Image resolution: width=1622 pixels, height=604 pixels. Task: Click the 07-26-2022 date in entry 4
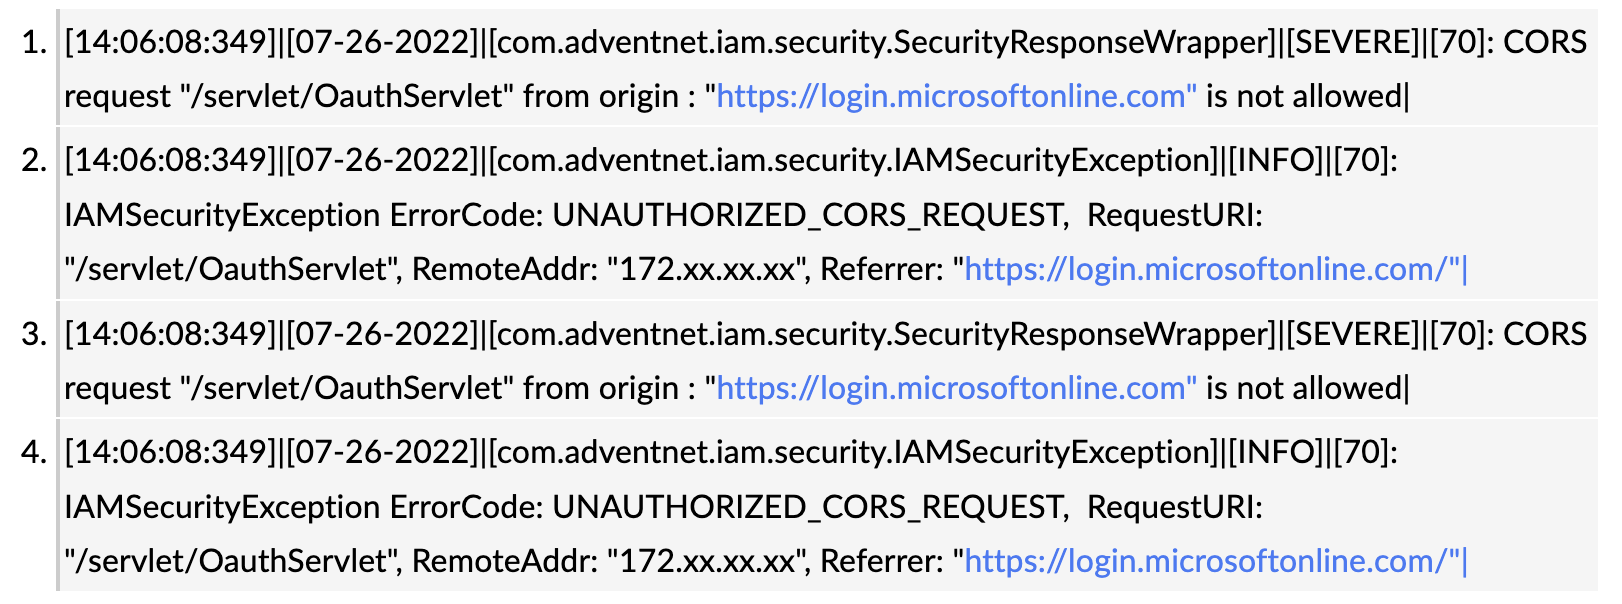(381, 452)
